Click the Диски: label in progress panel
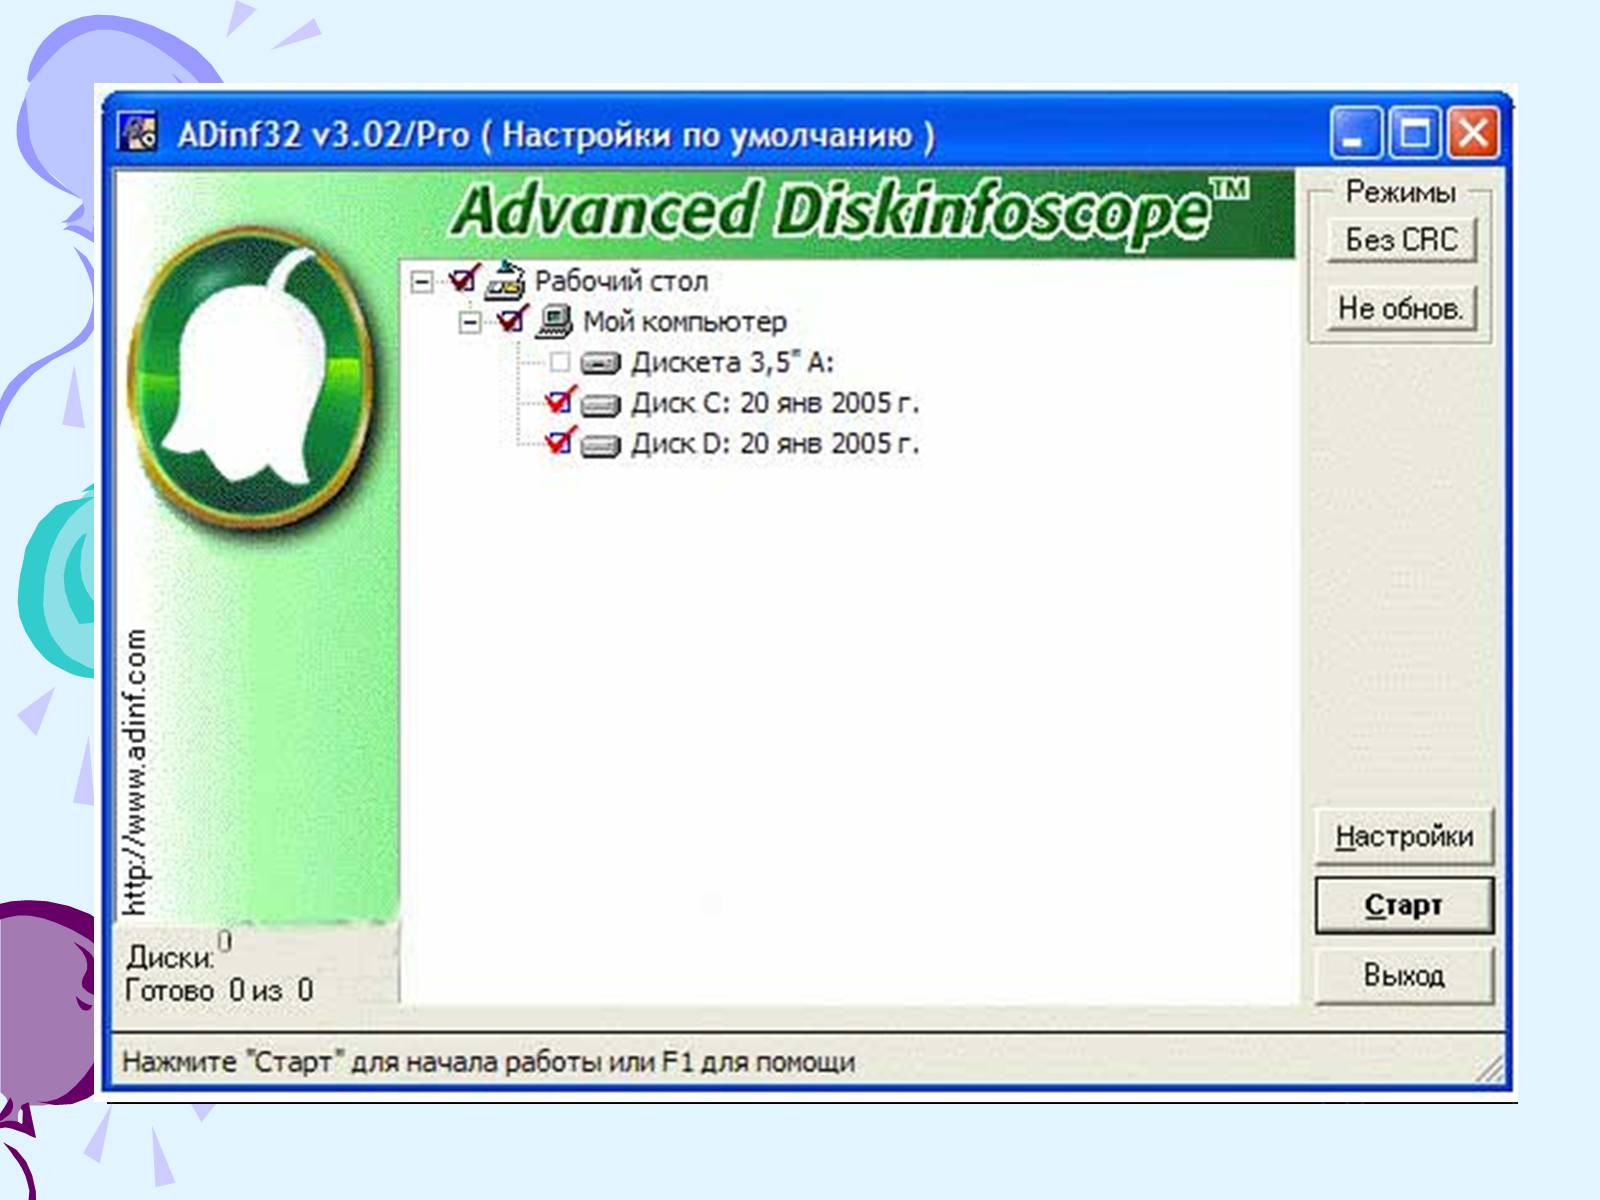Viewport: 1600px width, 1200px height. click(x=170, y=958)
